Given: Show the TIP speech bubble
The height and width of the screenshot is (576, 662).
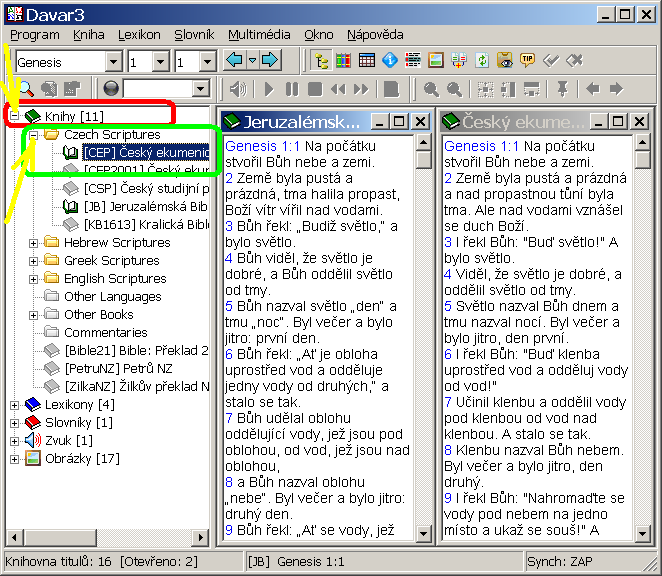Looking at the screenshot, I should tap(527, 61).
